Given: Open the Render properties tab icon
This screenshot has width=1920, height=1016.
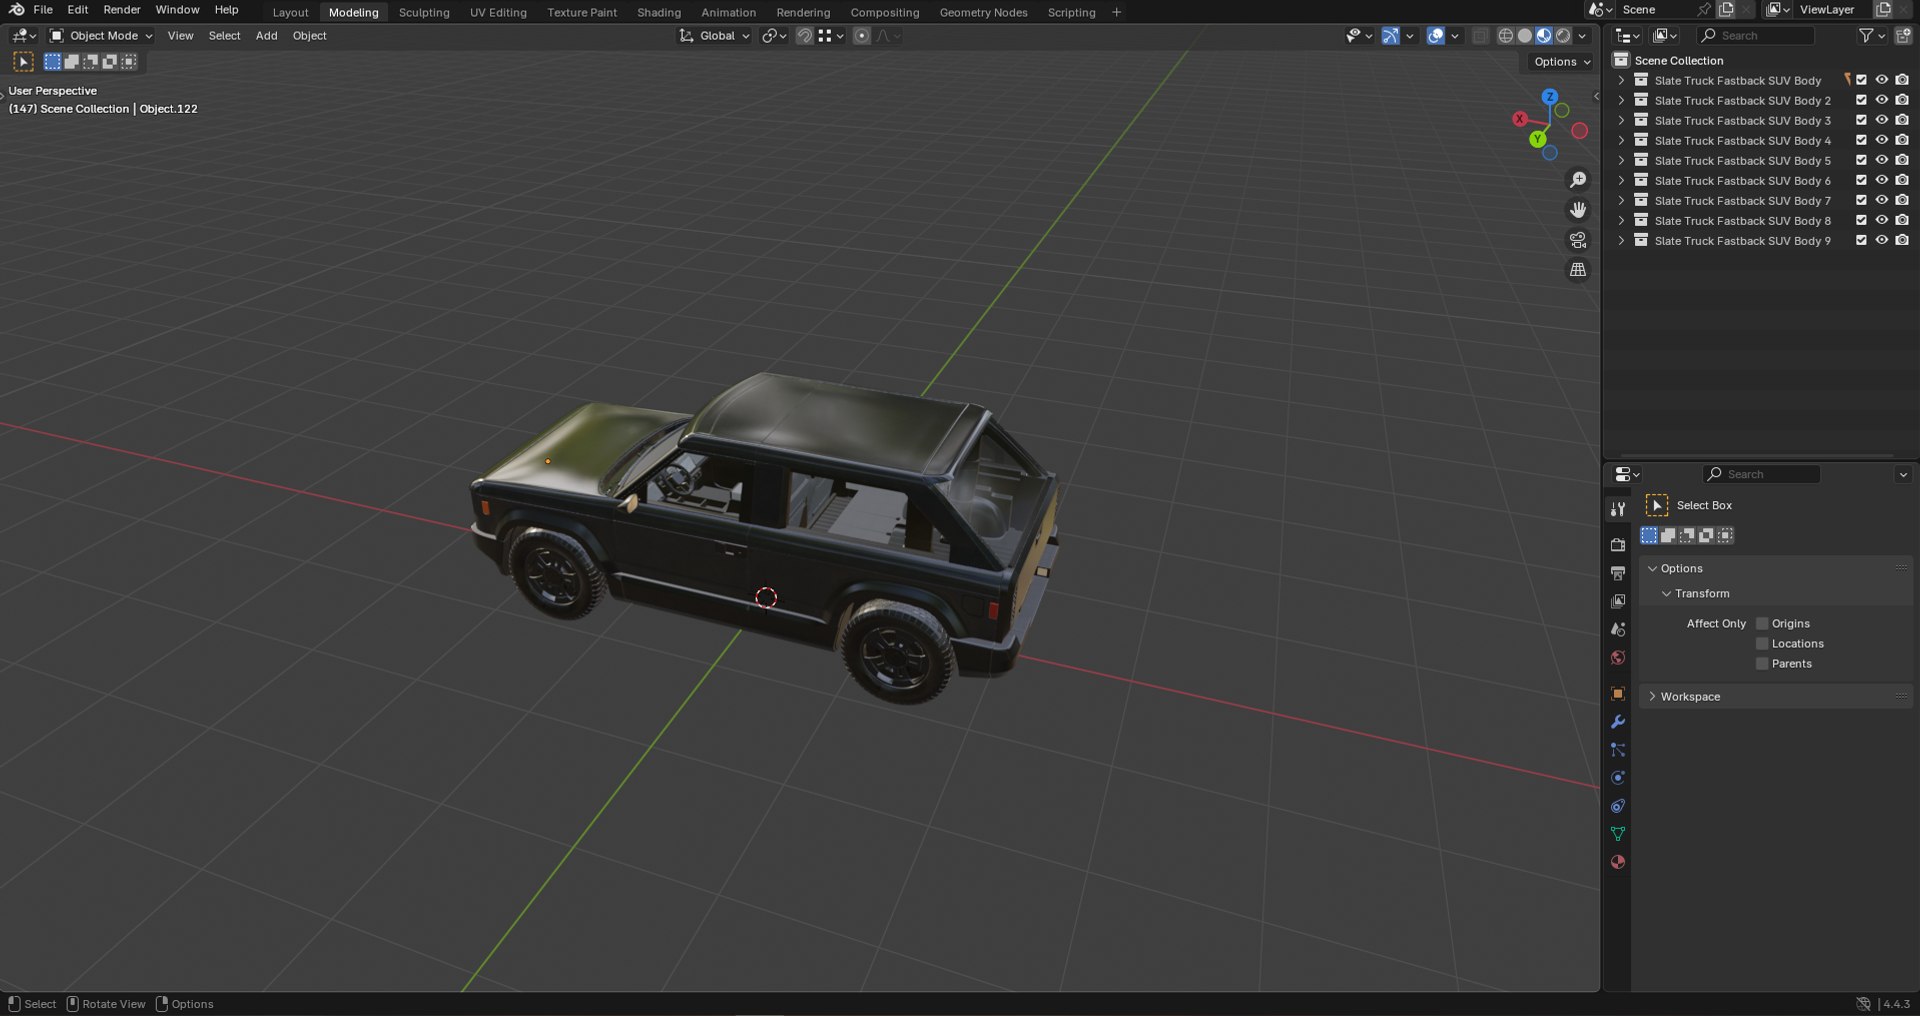Looking at the screenshot, I should [1618, 545].
